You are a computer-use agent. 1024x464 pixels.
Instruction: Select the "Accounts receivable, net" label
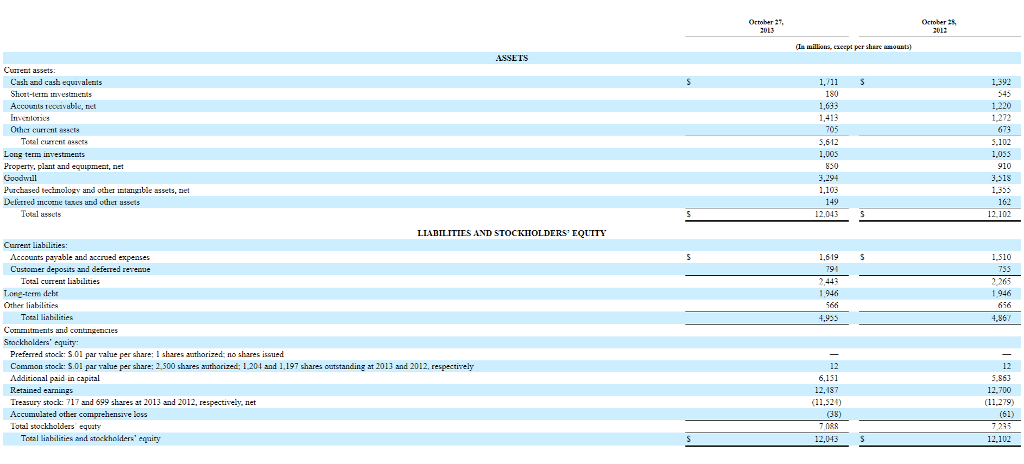click(x=54, y=106)
